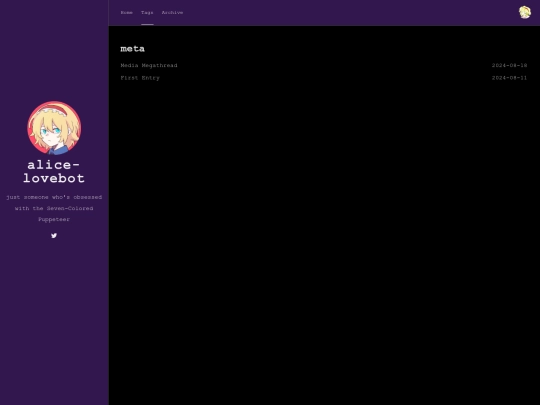Click the 2024-08-18 post date
Viewport: 540px width, 405px height.
[x=509, y=65]
